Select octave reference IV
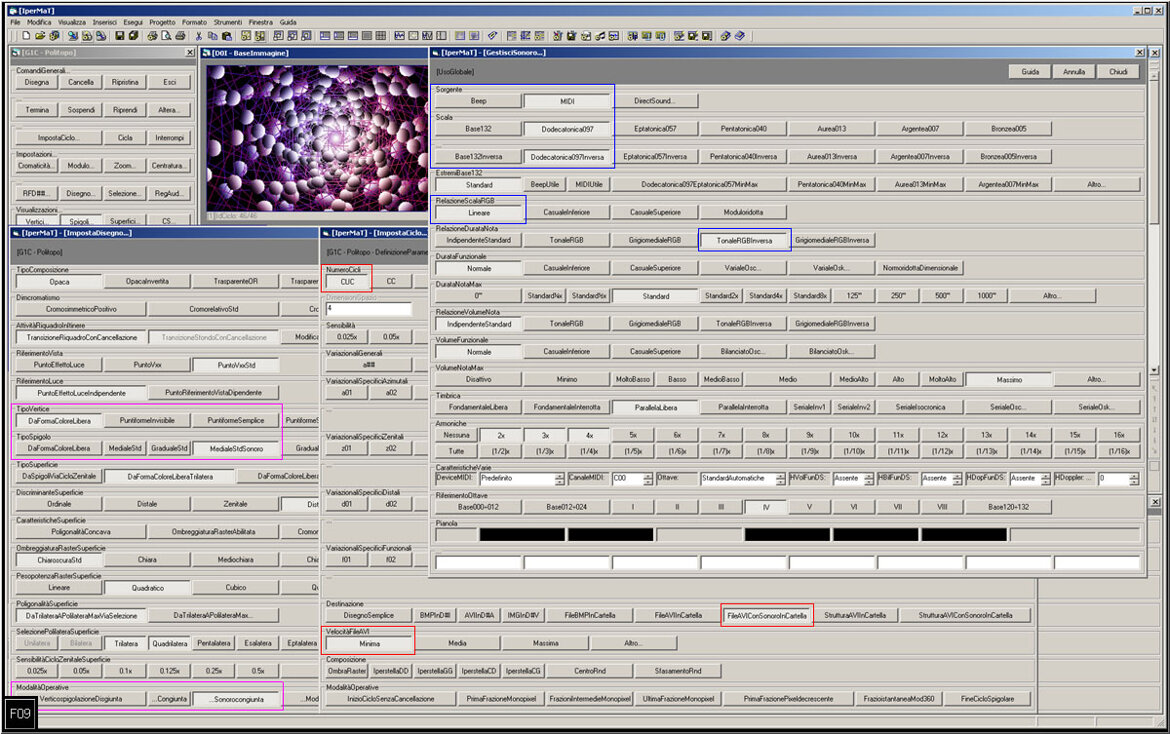This screenshot has height=734, width=1170. pos(765,507)
